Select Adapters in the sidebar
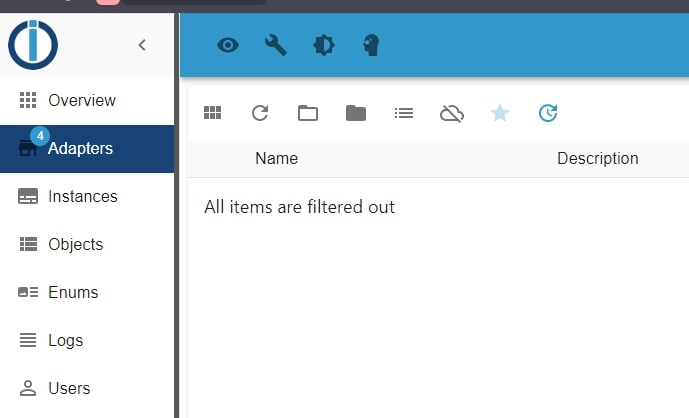 pyautogui.click(x=87, y=149)
